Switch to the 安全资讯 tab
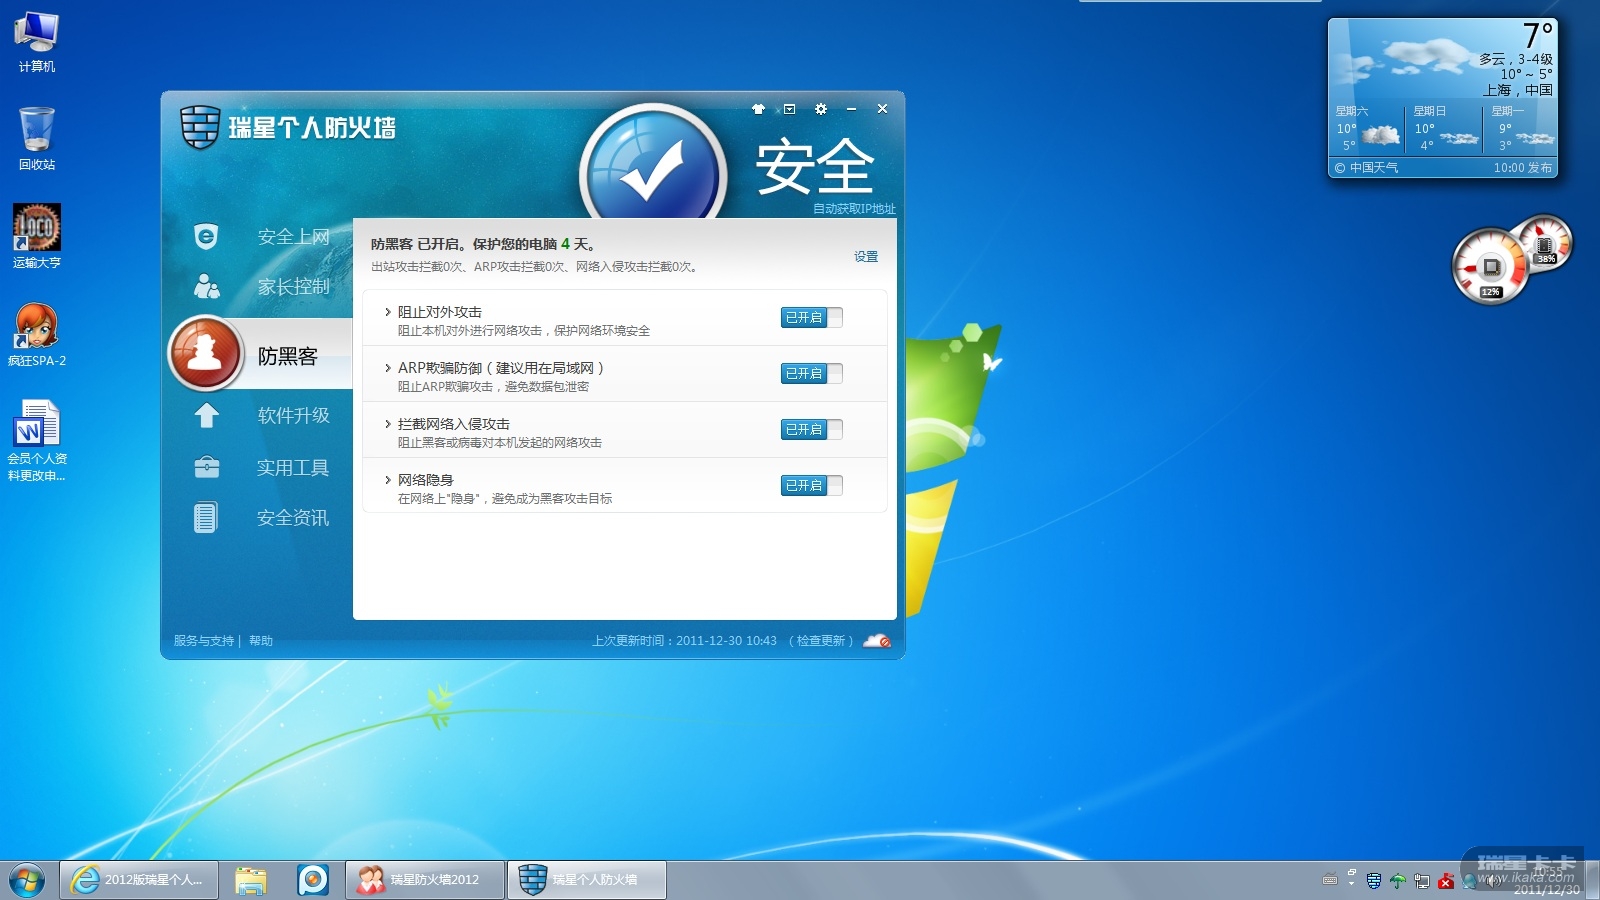 (293, 517)
